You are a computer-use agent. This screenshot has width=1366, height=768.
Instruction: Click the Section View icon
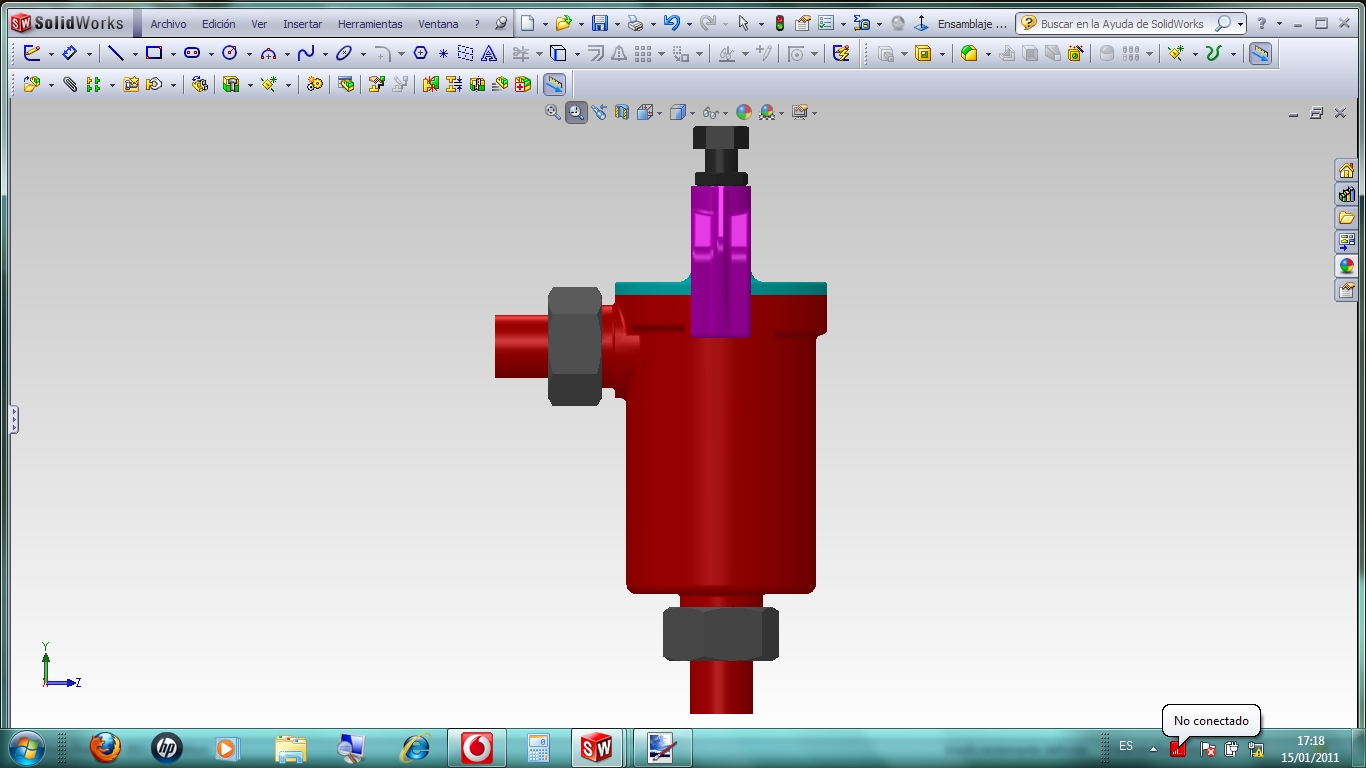[x=622, y=113]
